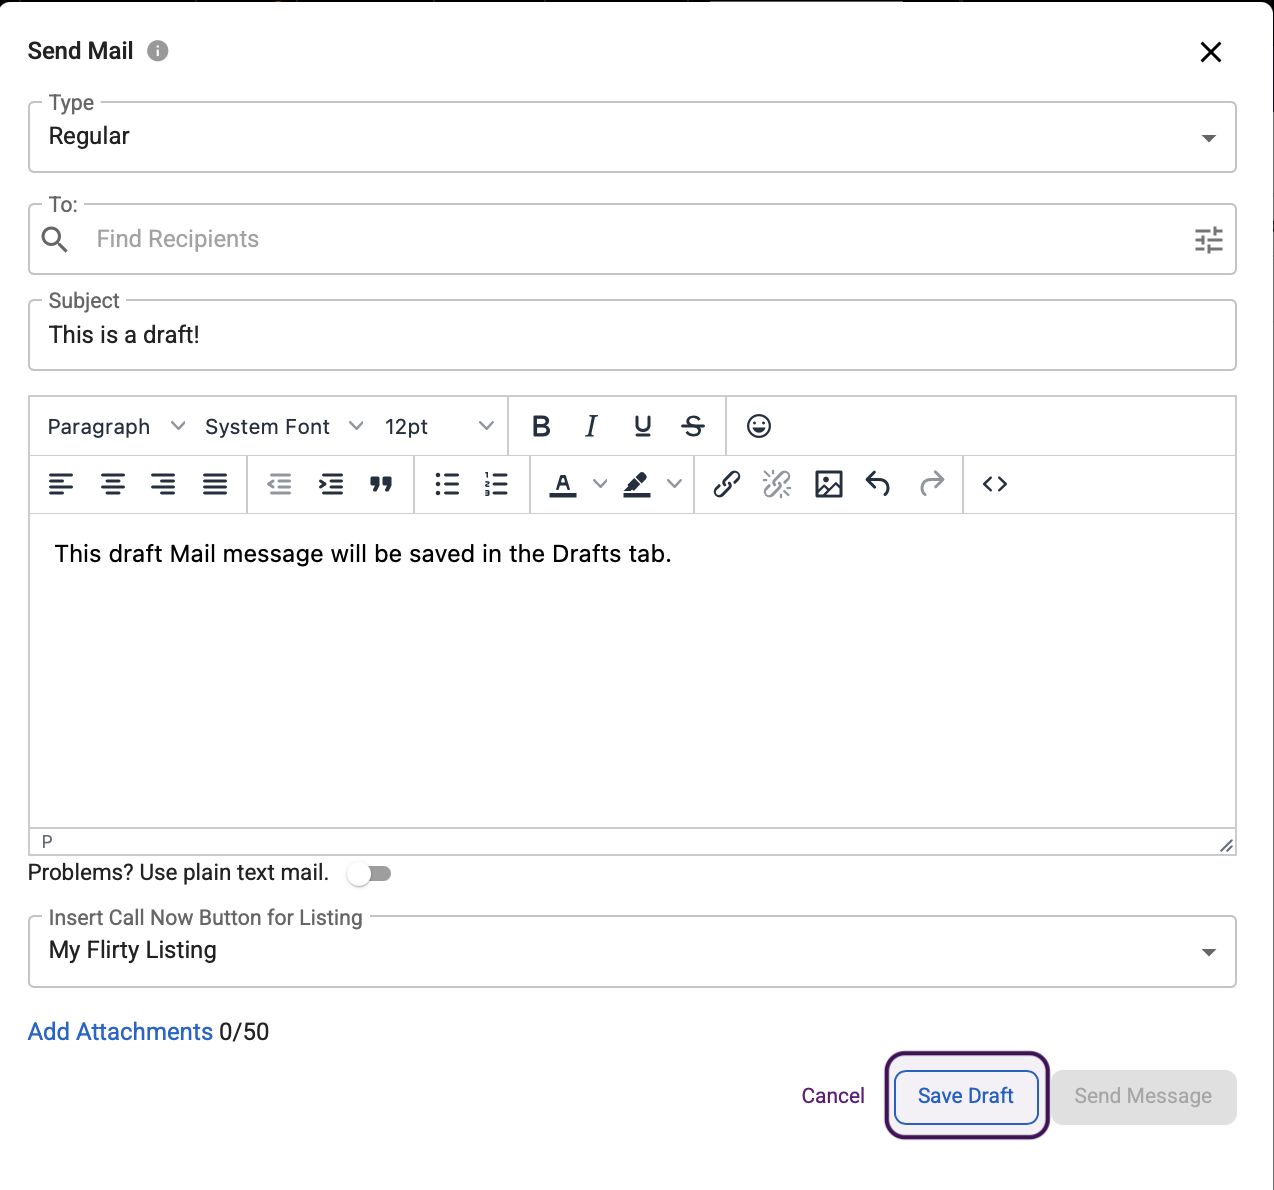The image size is (1274, 1190).
Task: Toggle italic formatting
Action: (591, 427)
